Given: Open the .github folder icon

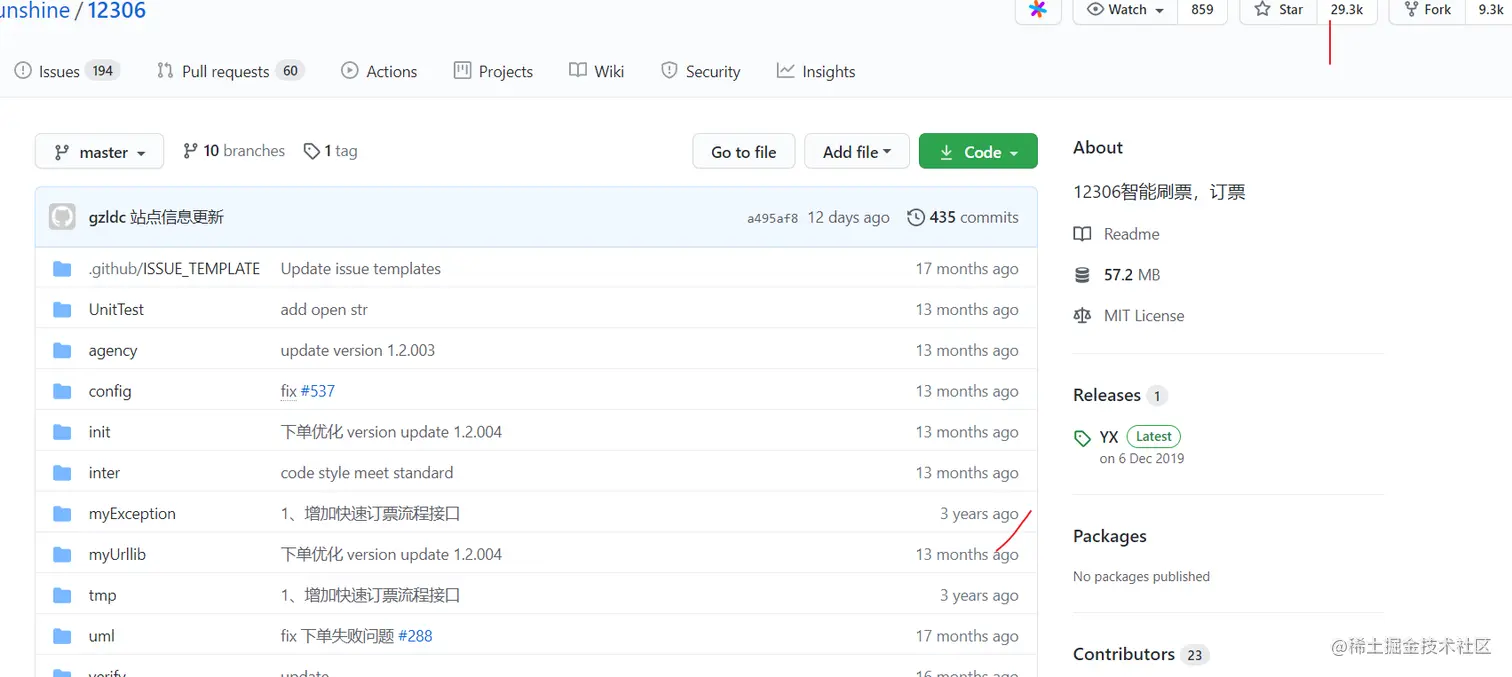Looking at the screenshot, I should click(62, 269).
